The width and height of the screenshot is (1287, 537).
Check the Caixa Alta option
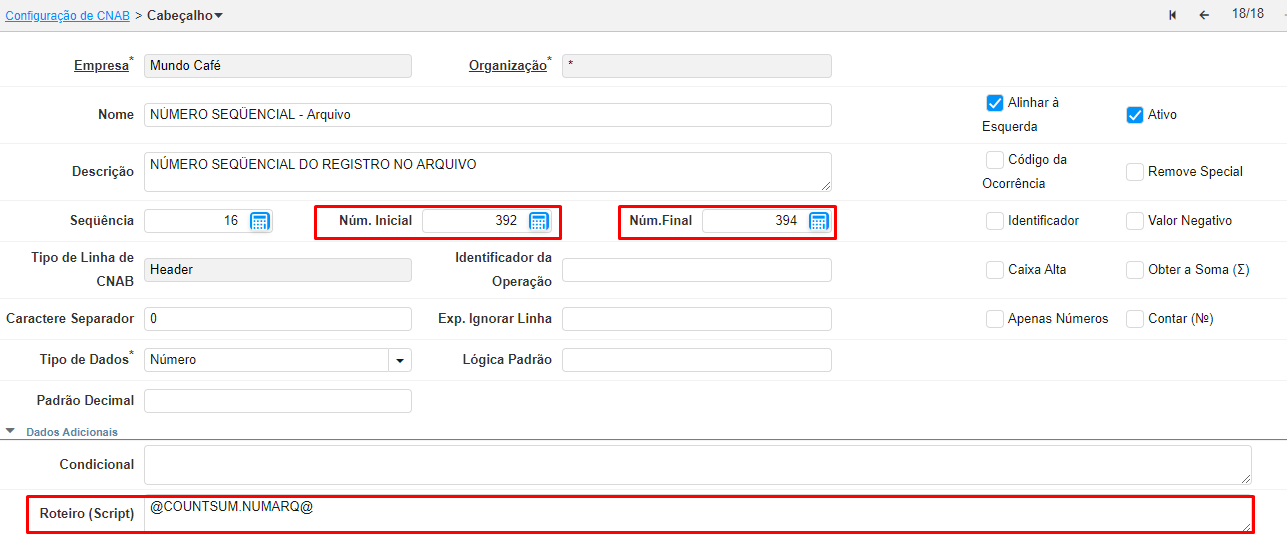994,270
